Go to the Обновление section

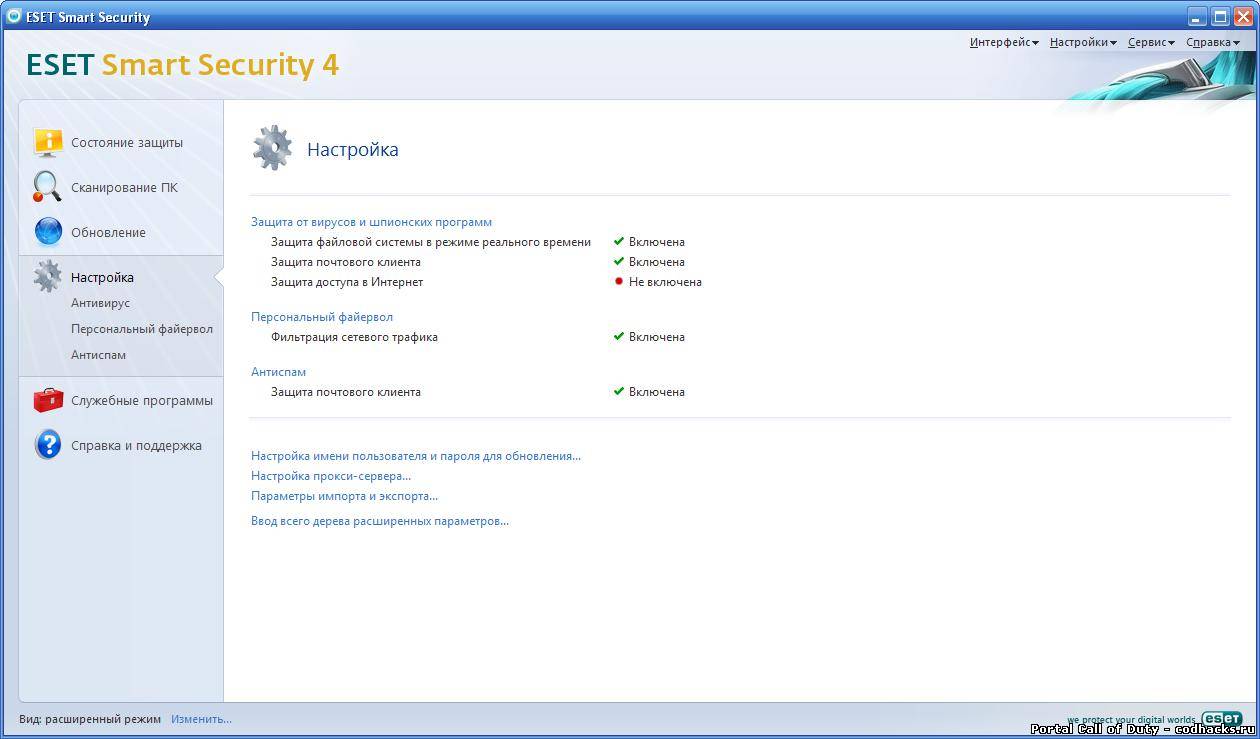tap(108, 232)
